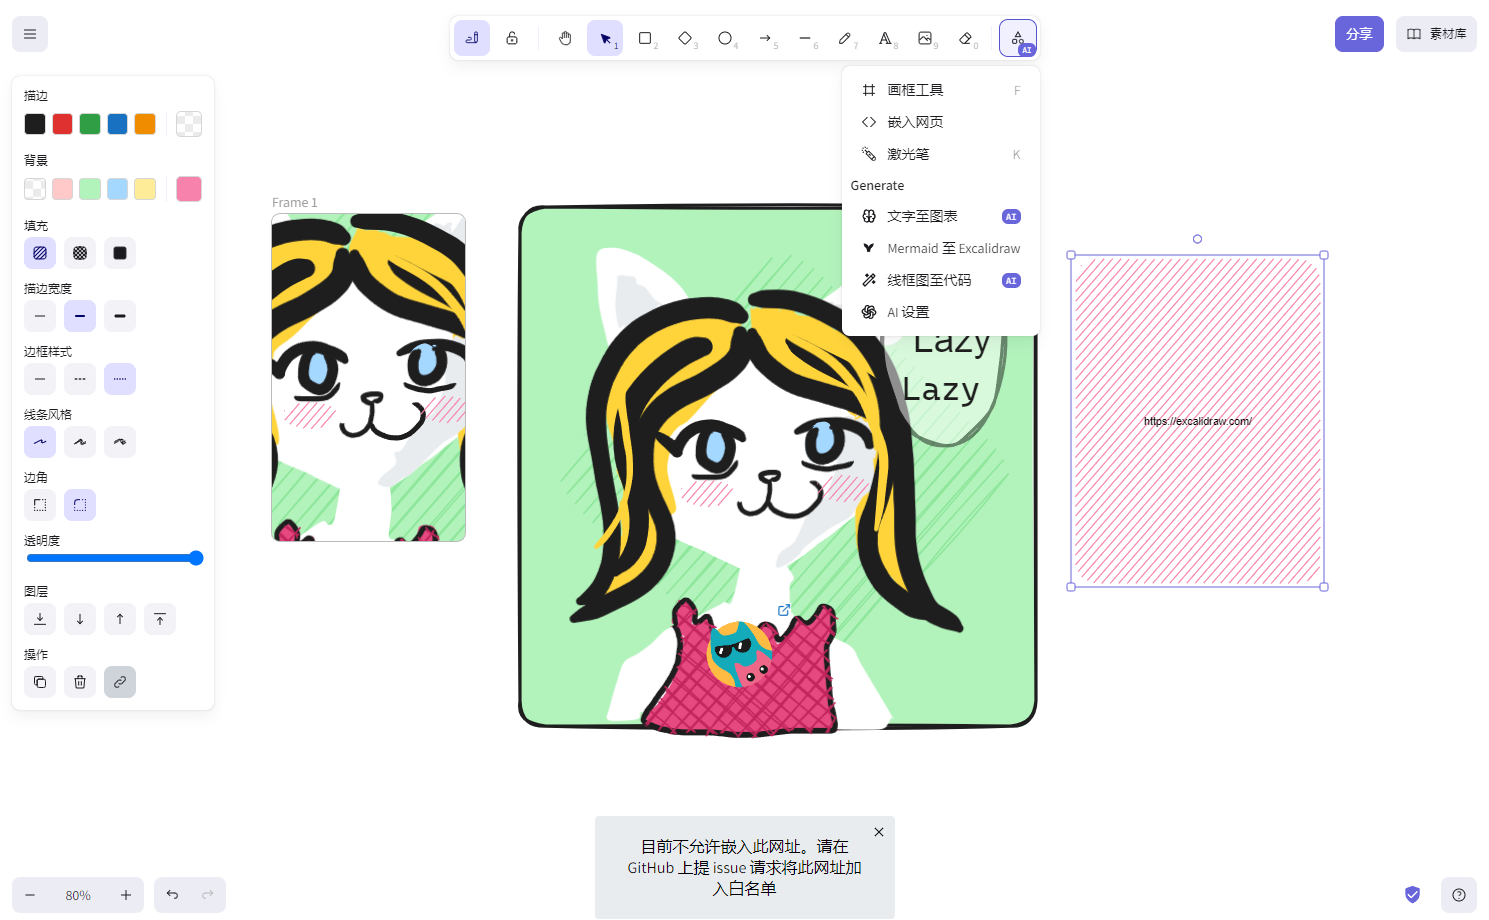Open the pink background color picker

click(189, 189)
